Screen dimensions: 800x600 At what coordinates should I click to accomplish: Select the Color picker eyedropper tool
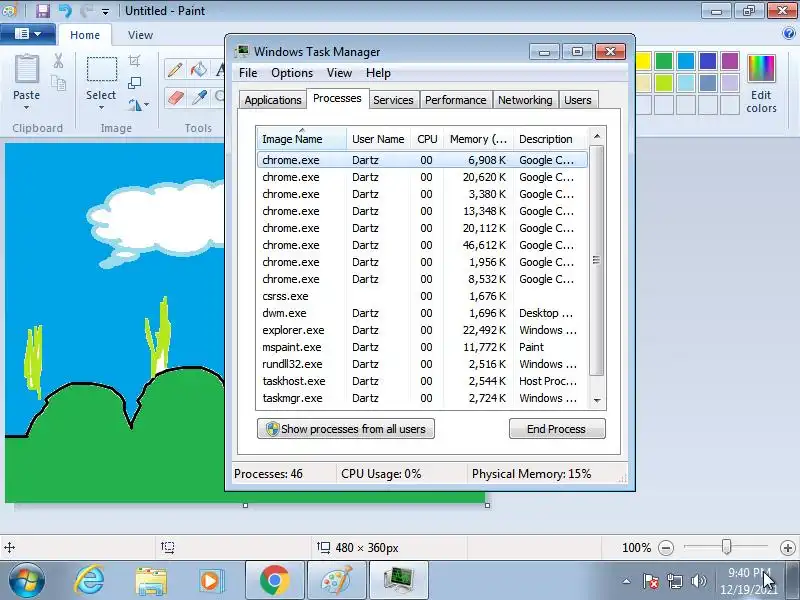[198, 96]
